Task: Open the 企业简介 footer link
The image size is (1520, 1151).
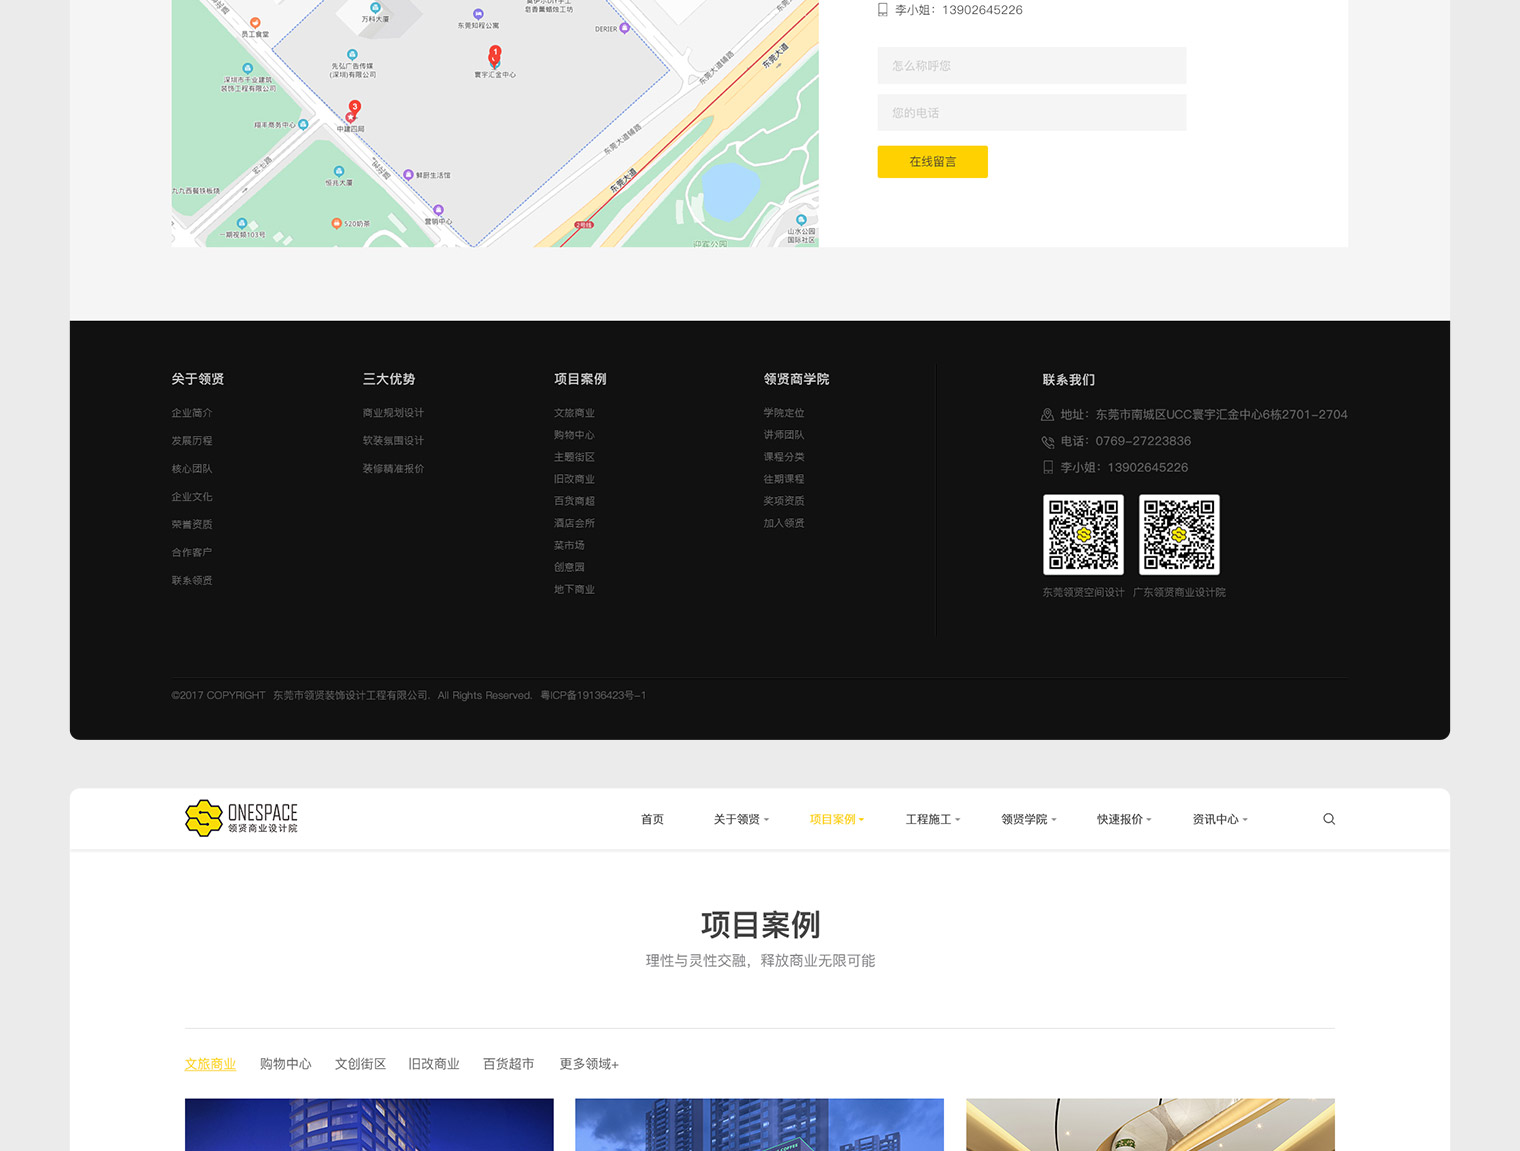Action: point(191,413)
